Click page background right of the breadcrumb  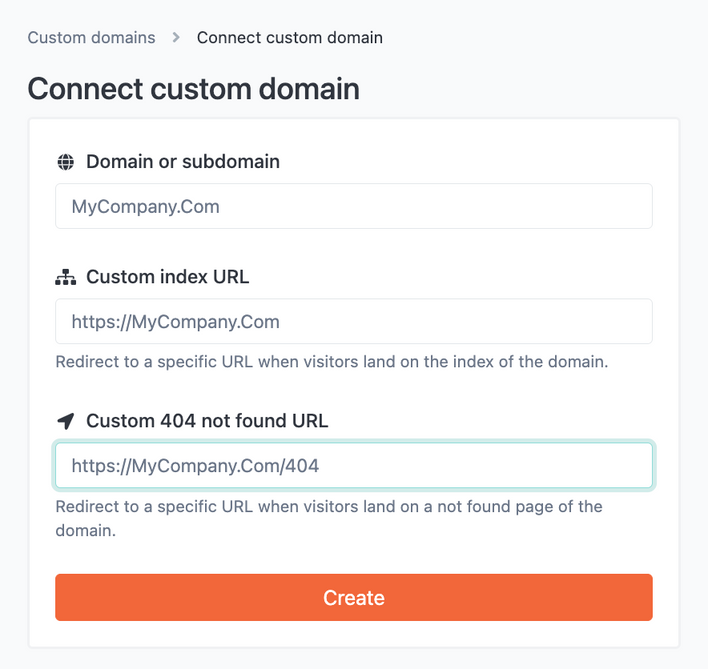(x=542, y=37)
